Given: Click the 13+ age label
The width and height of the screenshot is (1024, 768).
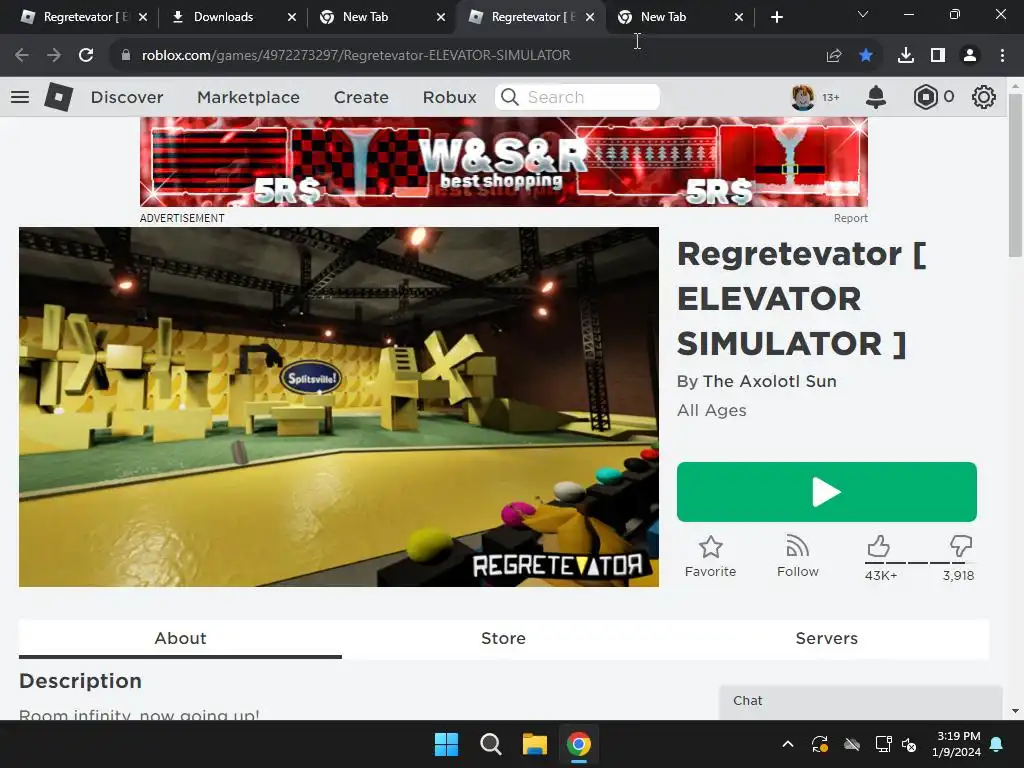Looking at the screenshot, I should click(x=831, y=97).
